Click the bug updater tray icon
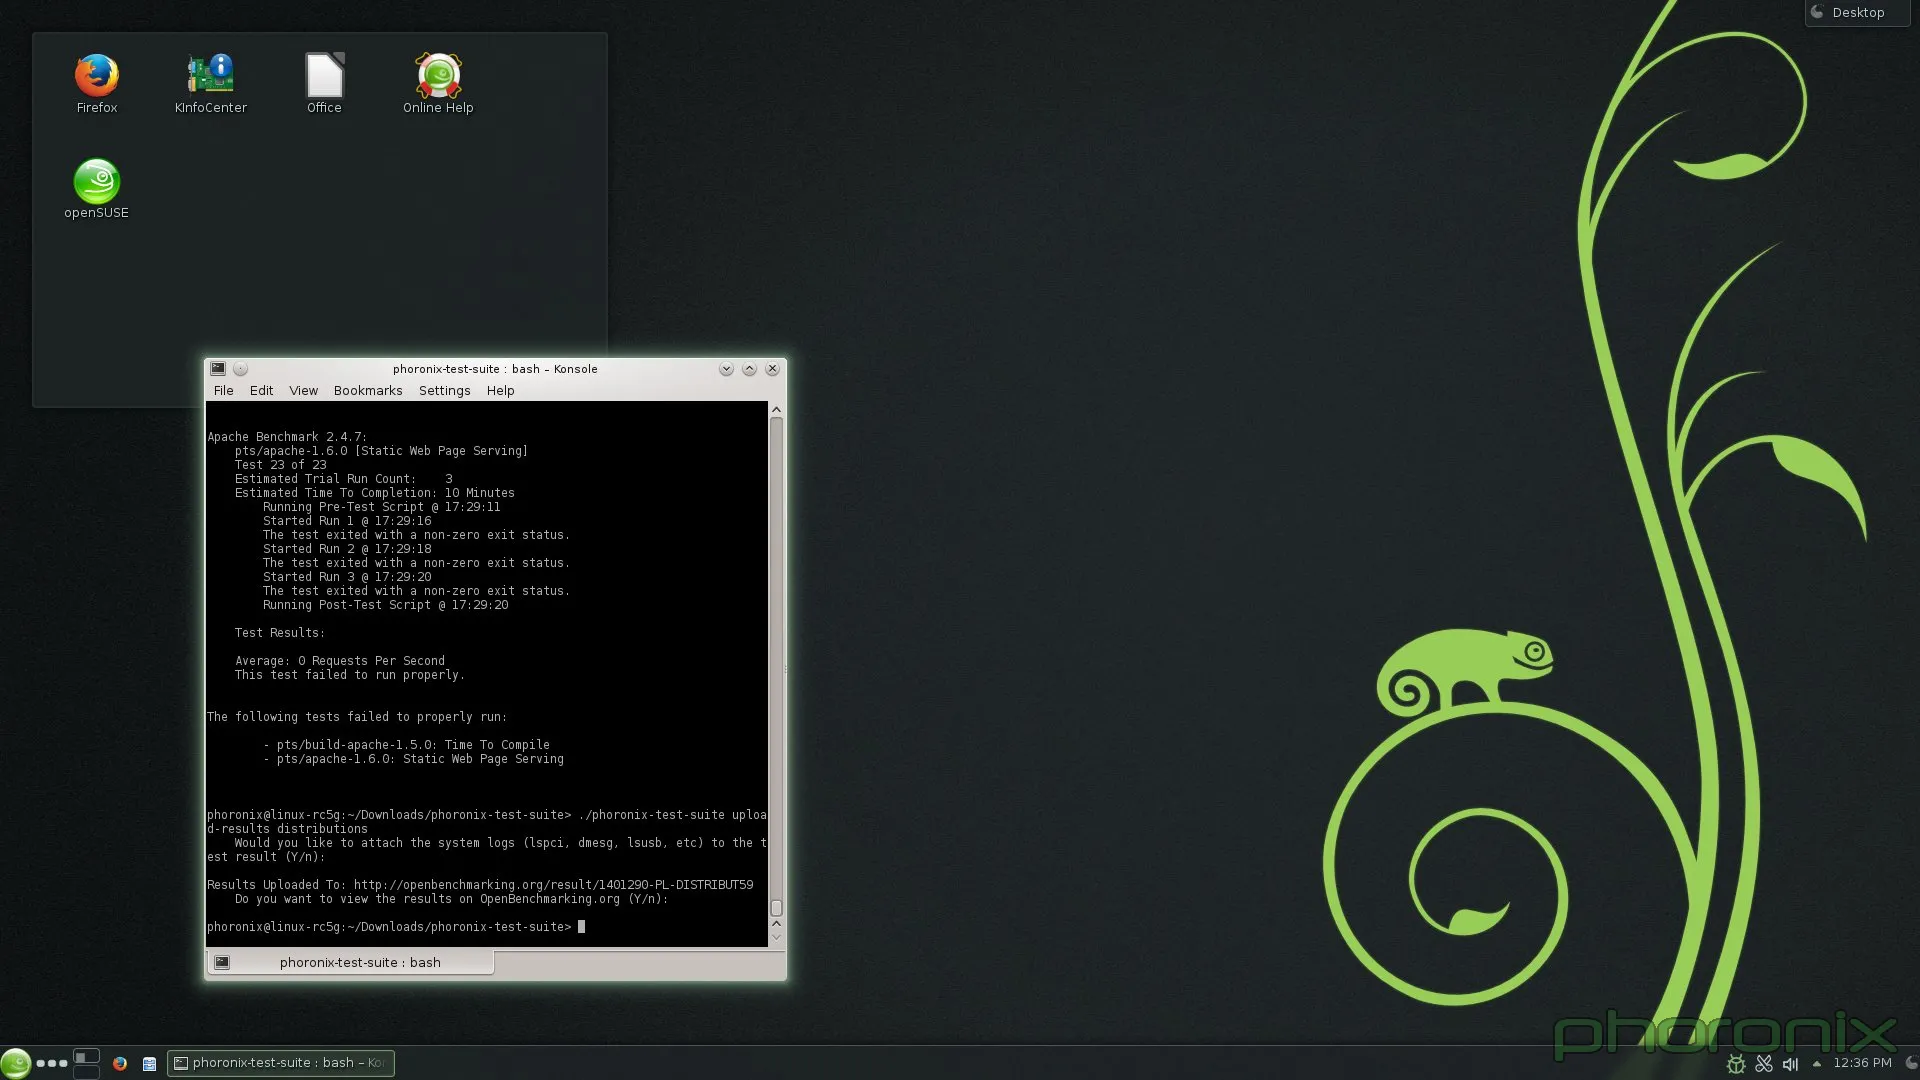The width and height of the screenshot is (1920, 1080). point(1737,1064)
